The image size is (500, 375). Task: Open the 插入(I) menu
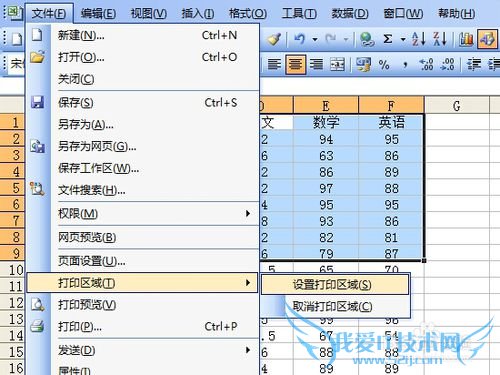point(198,14)
